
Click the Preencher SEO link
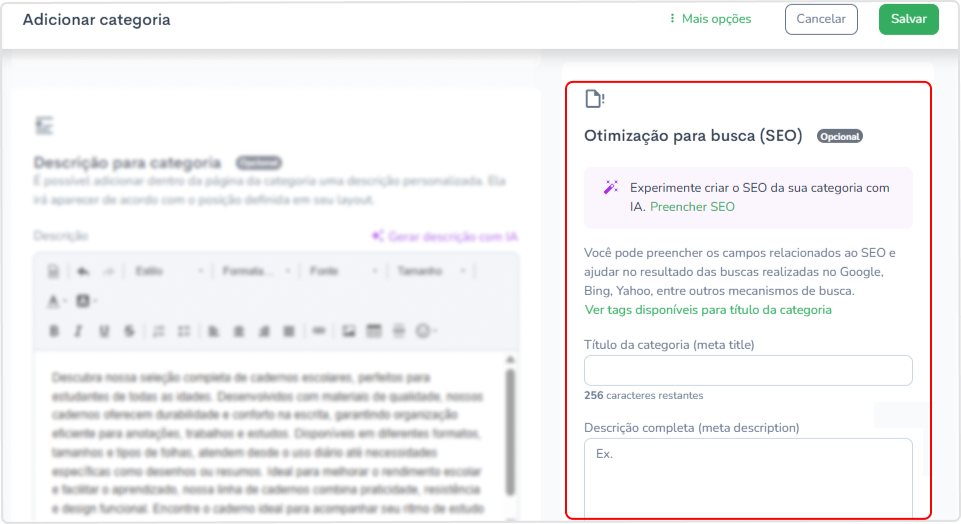[692, 207]
